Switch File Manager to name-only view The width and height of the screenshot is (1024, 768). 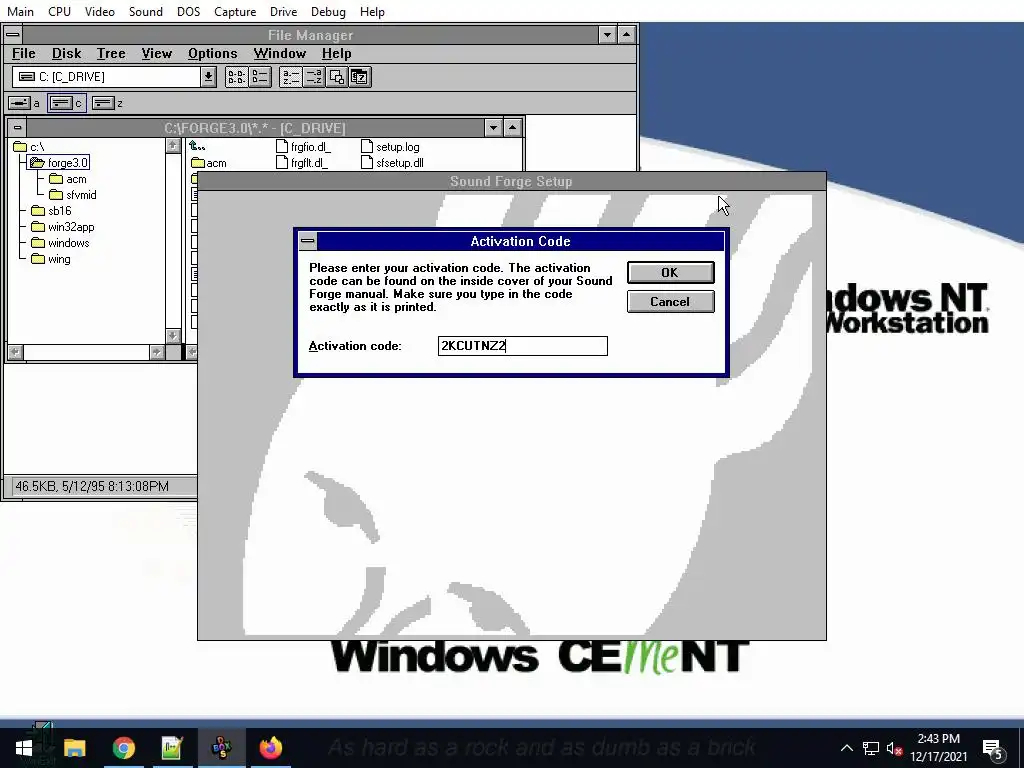click(x=236, y=77)
